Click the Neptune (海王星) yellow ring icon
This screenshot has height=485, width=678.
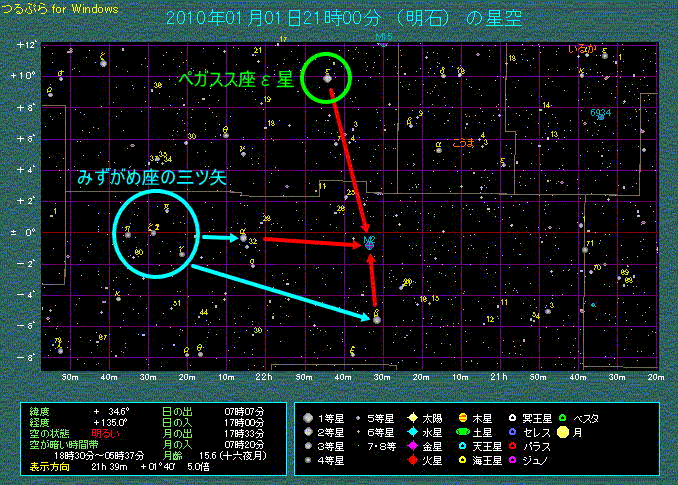coord(464,461)
